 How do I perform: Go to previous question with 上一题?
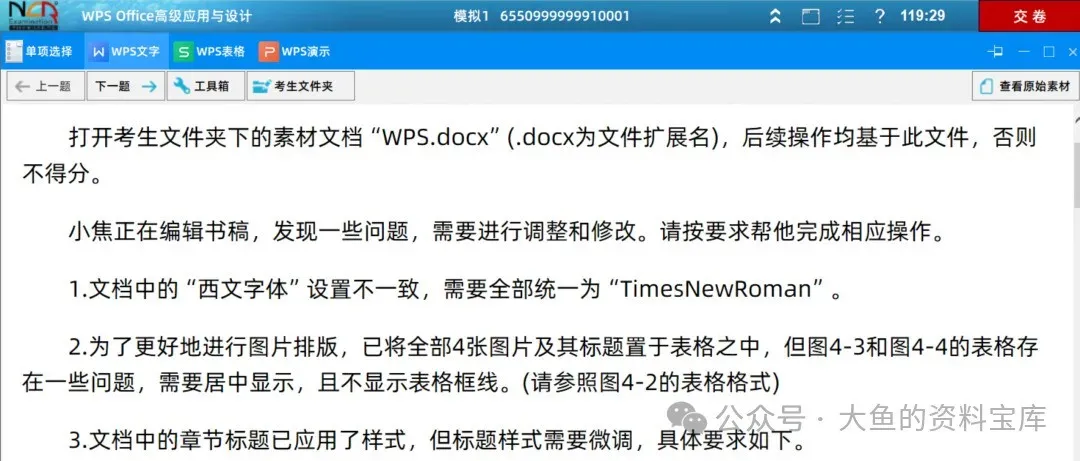45,86
